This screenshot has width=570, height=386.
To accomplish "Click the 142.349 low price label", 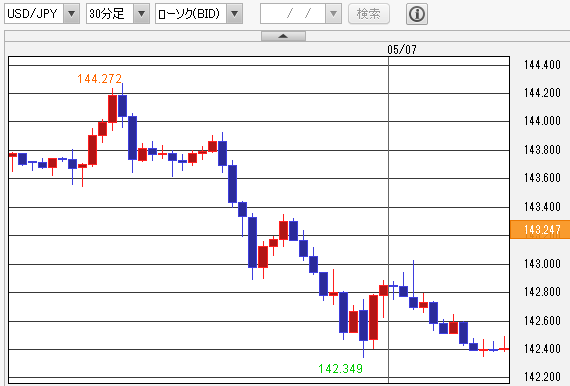I will 341,369.
